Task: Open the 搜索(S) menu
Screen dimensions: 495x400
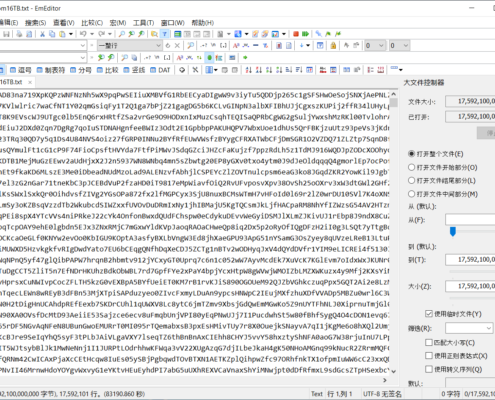Action: coord(35,23)
